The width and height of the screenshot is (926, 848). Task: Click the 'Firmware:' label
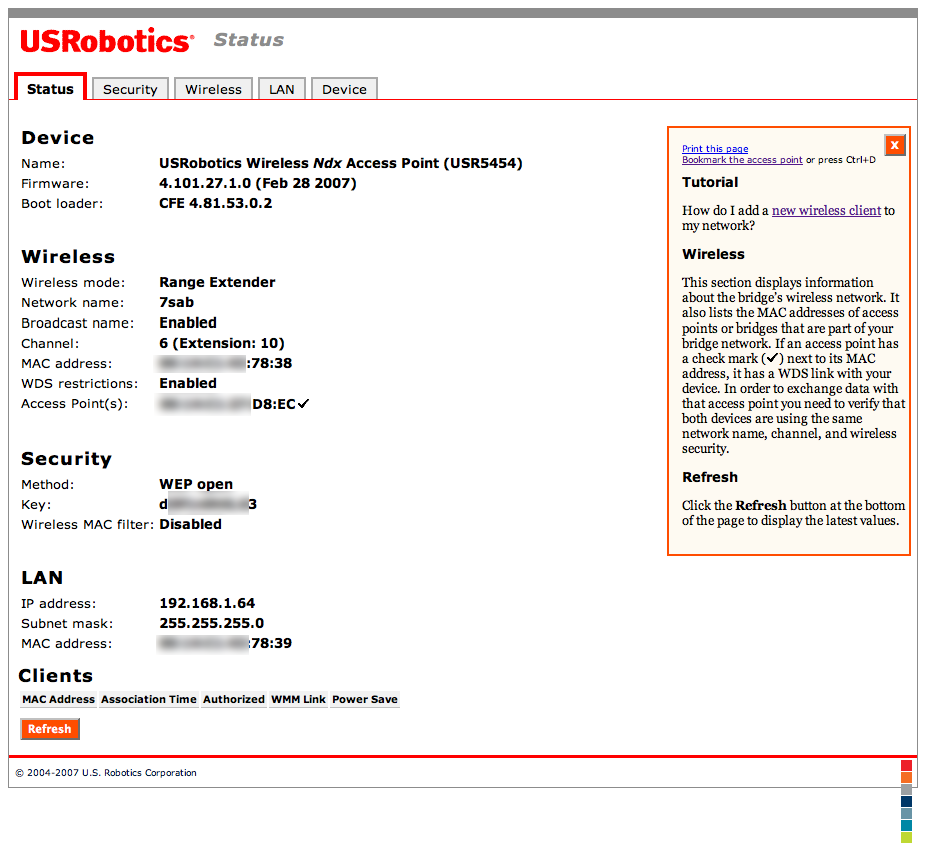[x=55, y=184]
